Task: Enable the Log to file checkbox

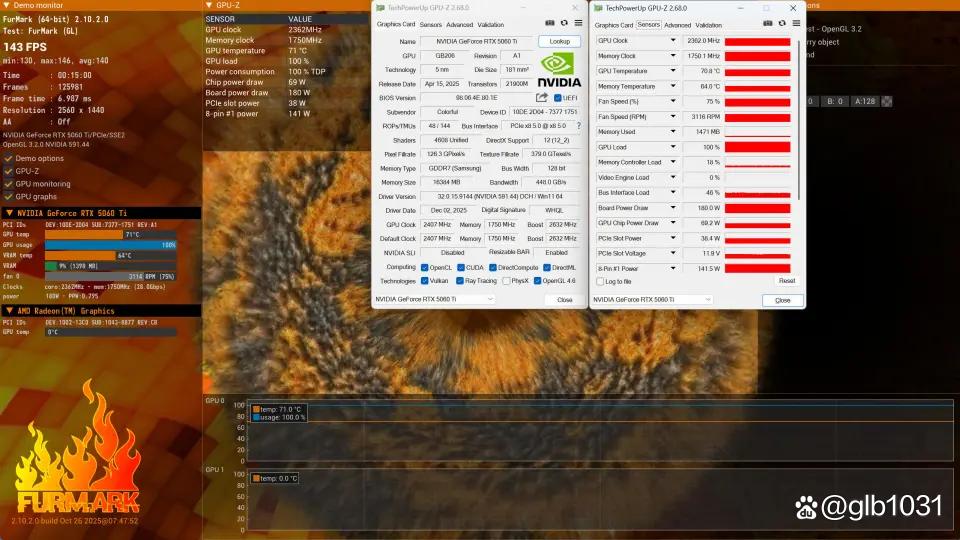Action: coord(600,282)
